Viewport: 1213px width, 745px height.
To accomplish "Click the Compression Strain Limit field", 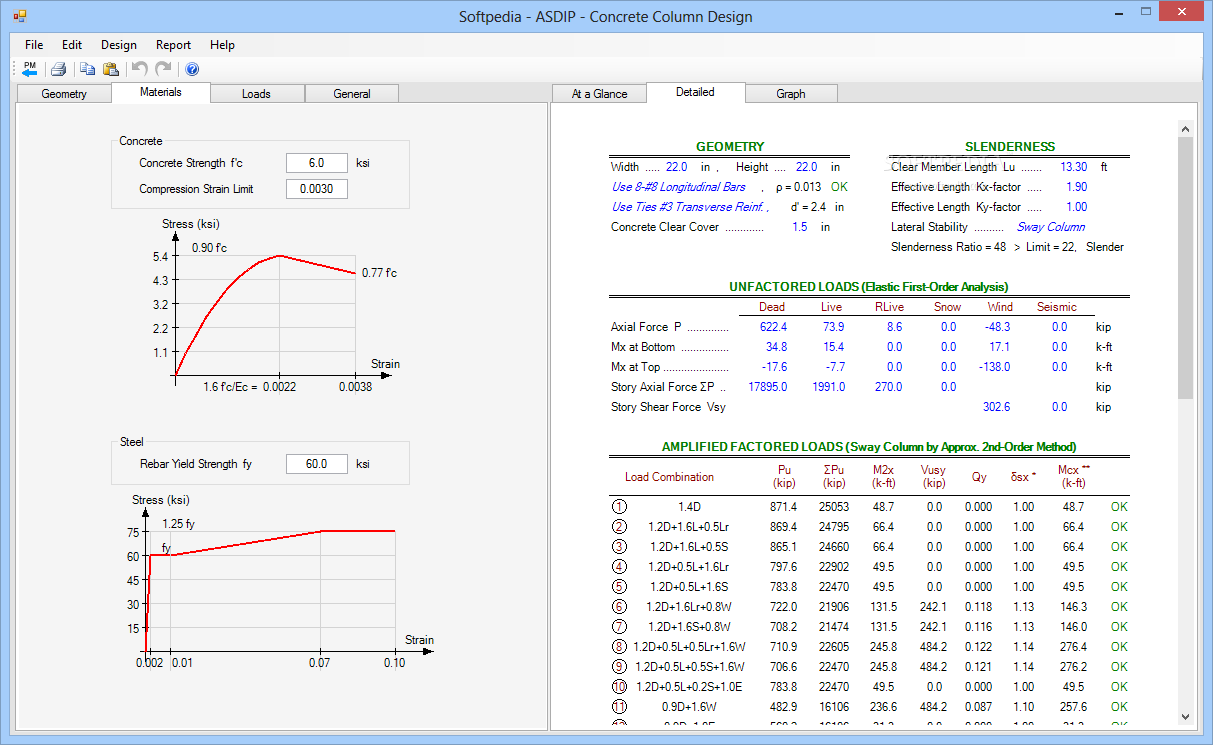I will pyautogui.click(x=317, y=189).
